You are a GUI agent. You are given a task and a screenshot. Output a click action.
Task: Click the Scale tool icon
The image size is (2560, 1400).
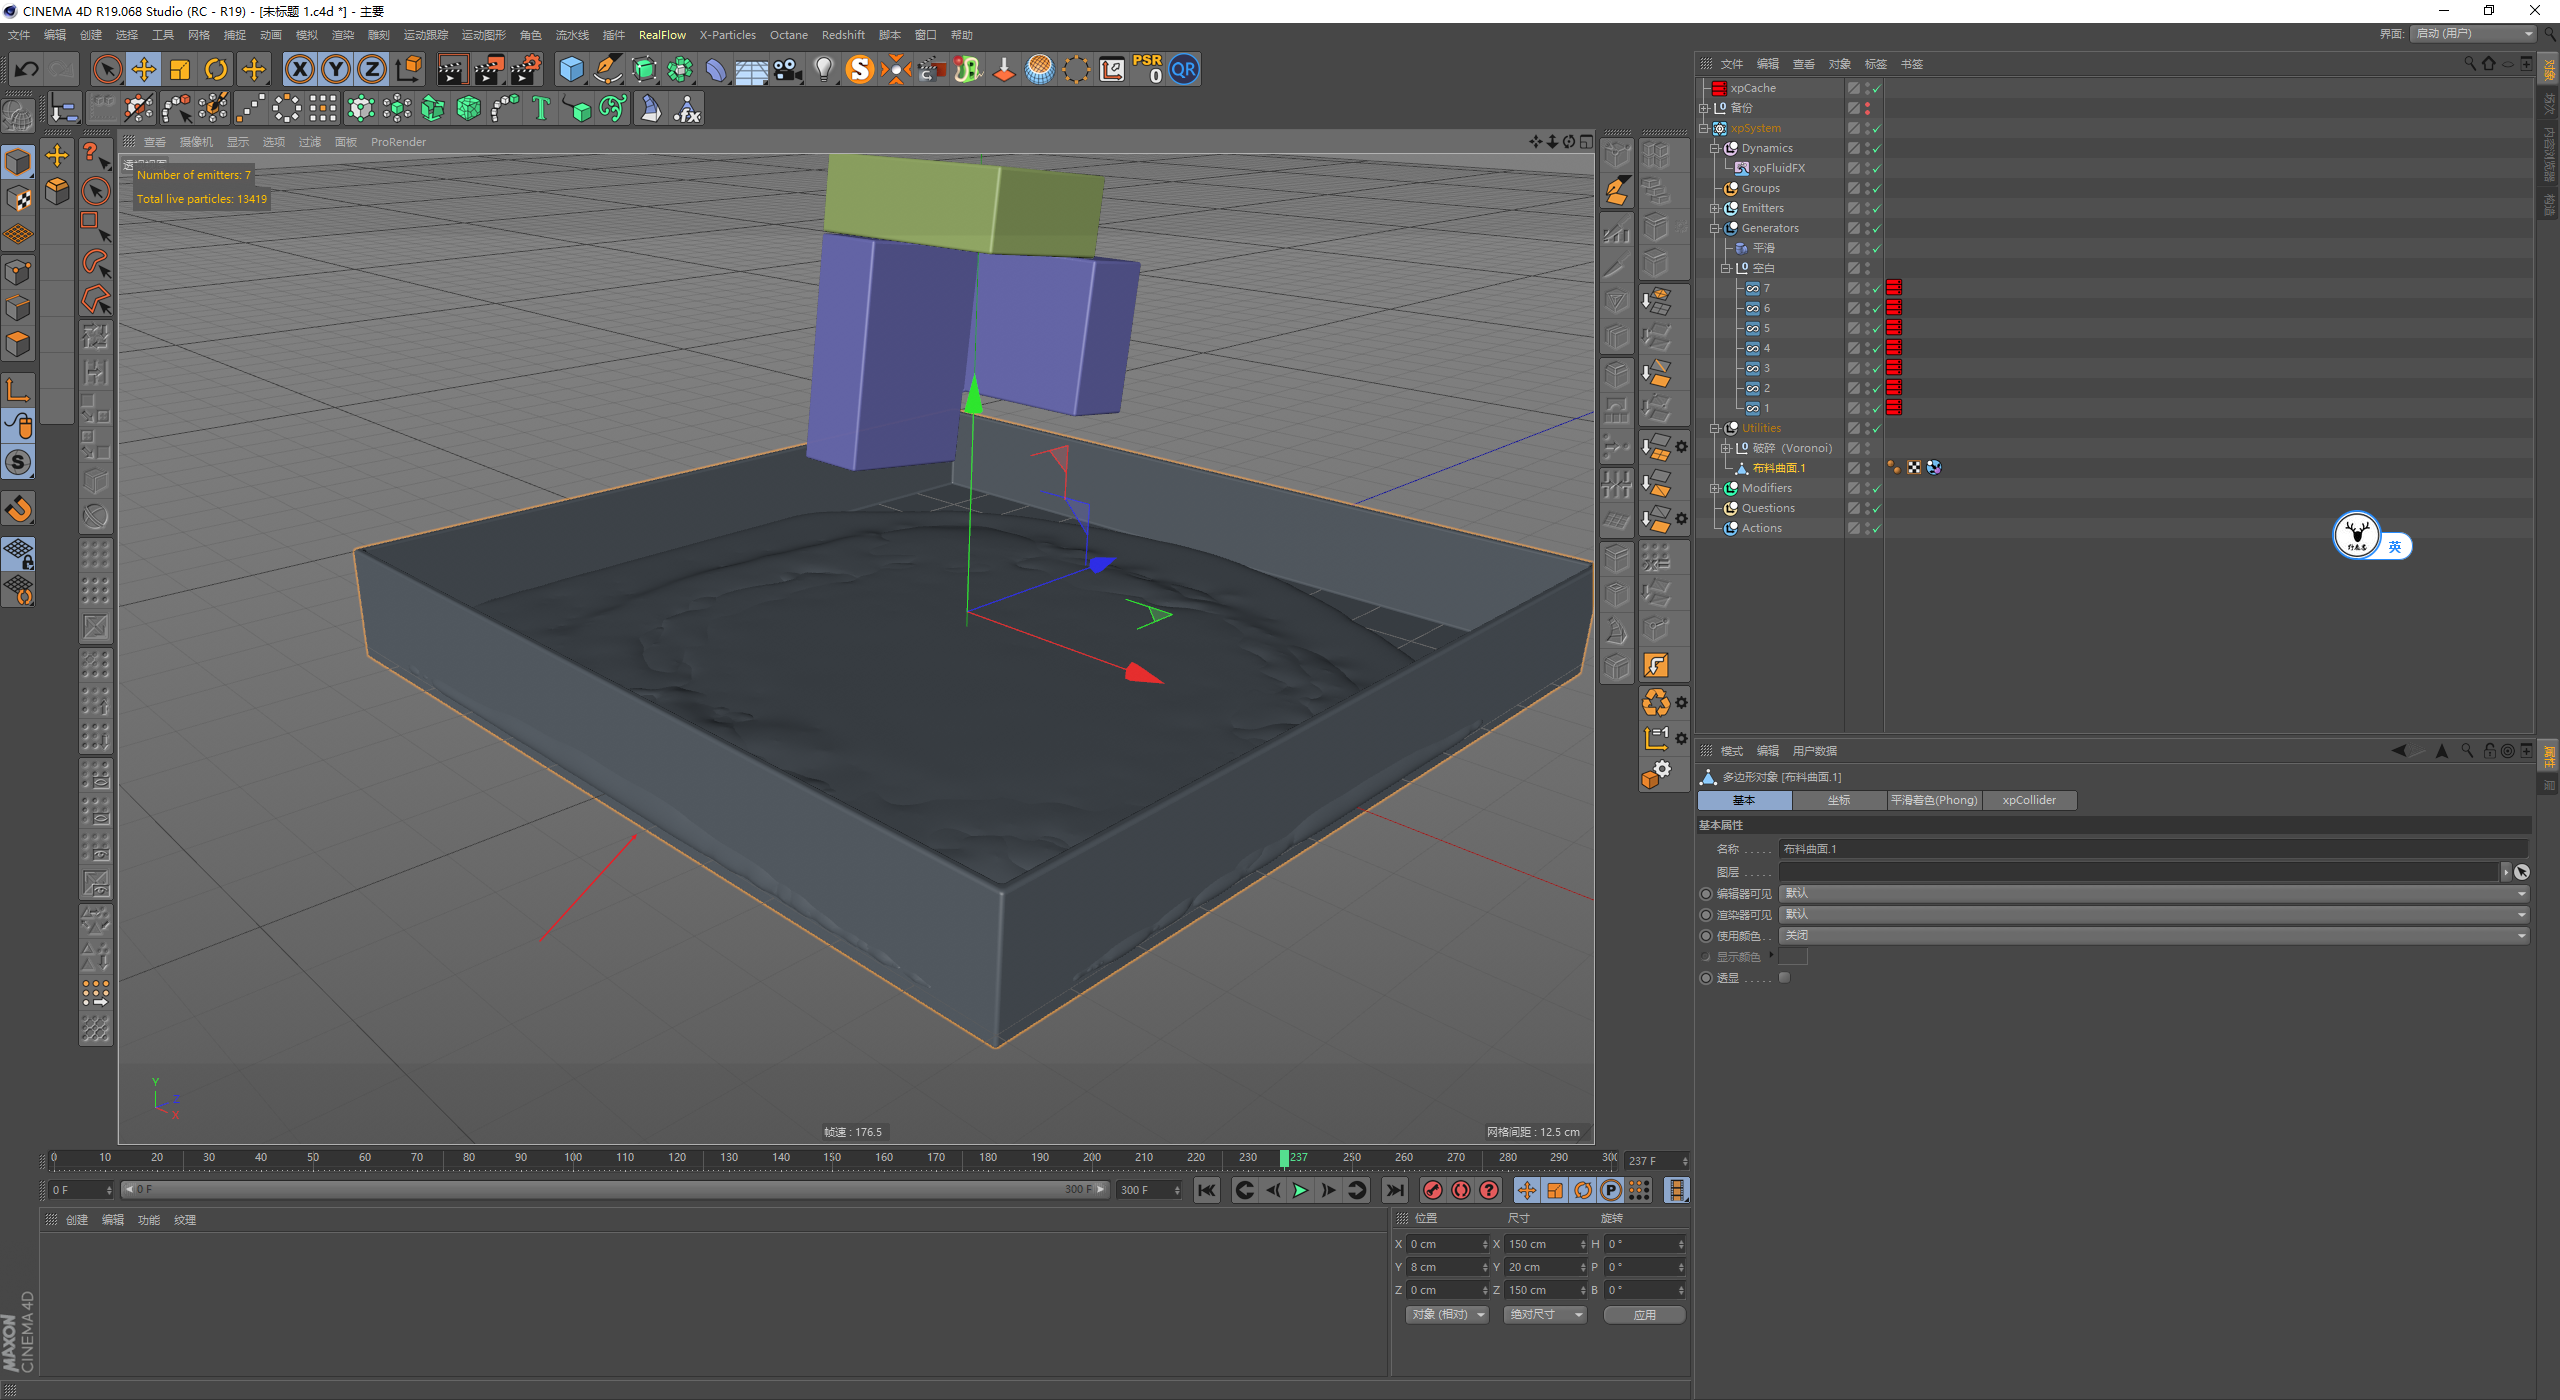pyautogui.click(x=180, y=69)
